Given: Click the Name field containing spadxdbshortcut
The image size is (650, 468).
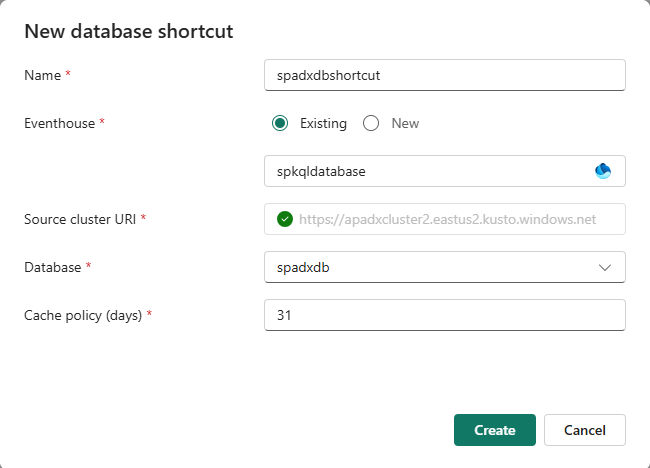Looking at the screenshot, I should point(444,75).
